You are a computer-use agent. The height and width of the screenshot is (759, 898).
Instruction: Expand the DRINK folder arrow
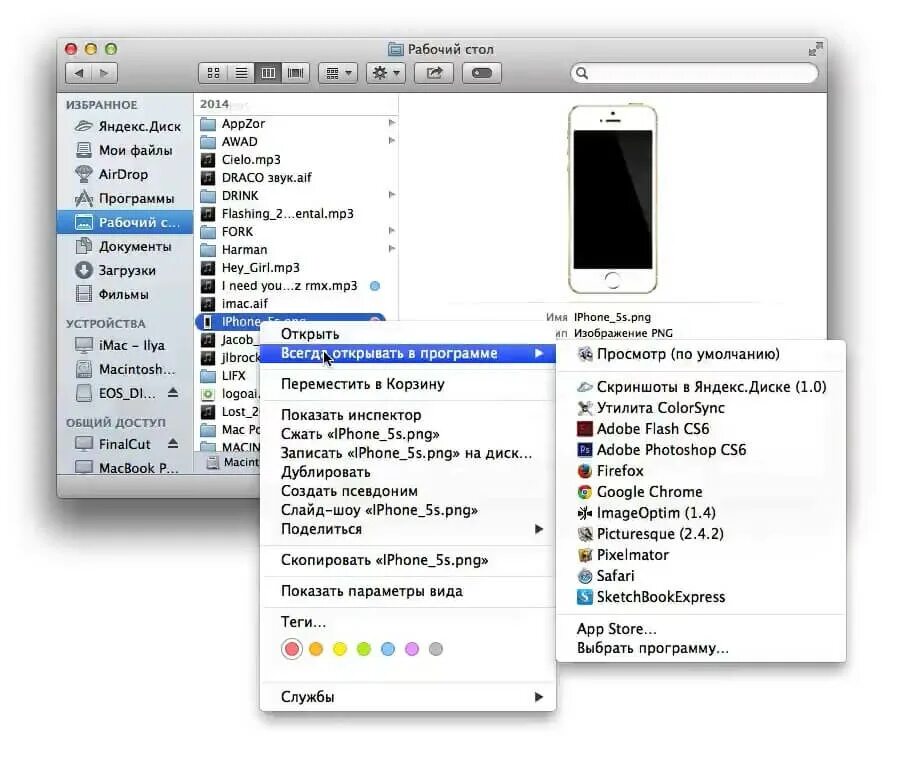pyautogui.click(x=392, y=195)
